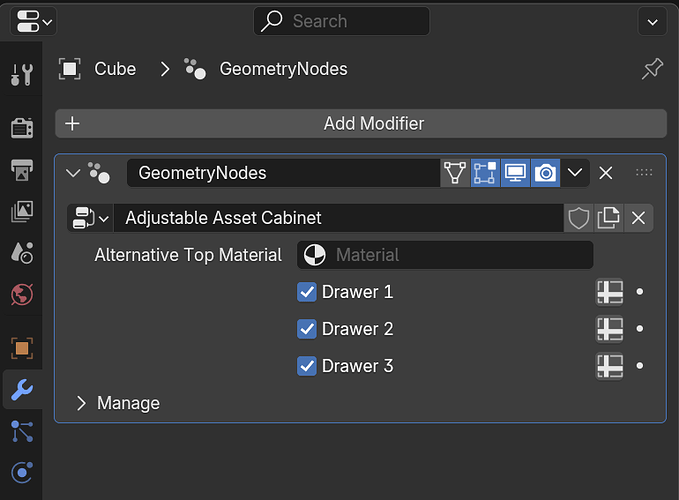Click the breadcrumb chevron arrow
The width and height of the screenshot is (679, 500).
[x=165, y=69]
